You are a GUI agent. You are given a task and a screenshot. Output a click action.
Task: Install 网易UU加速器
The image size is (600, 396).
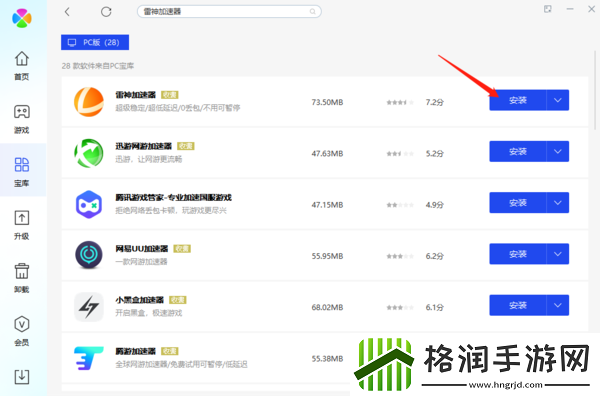(x=518, y=254)
